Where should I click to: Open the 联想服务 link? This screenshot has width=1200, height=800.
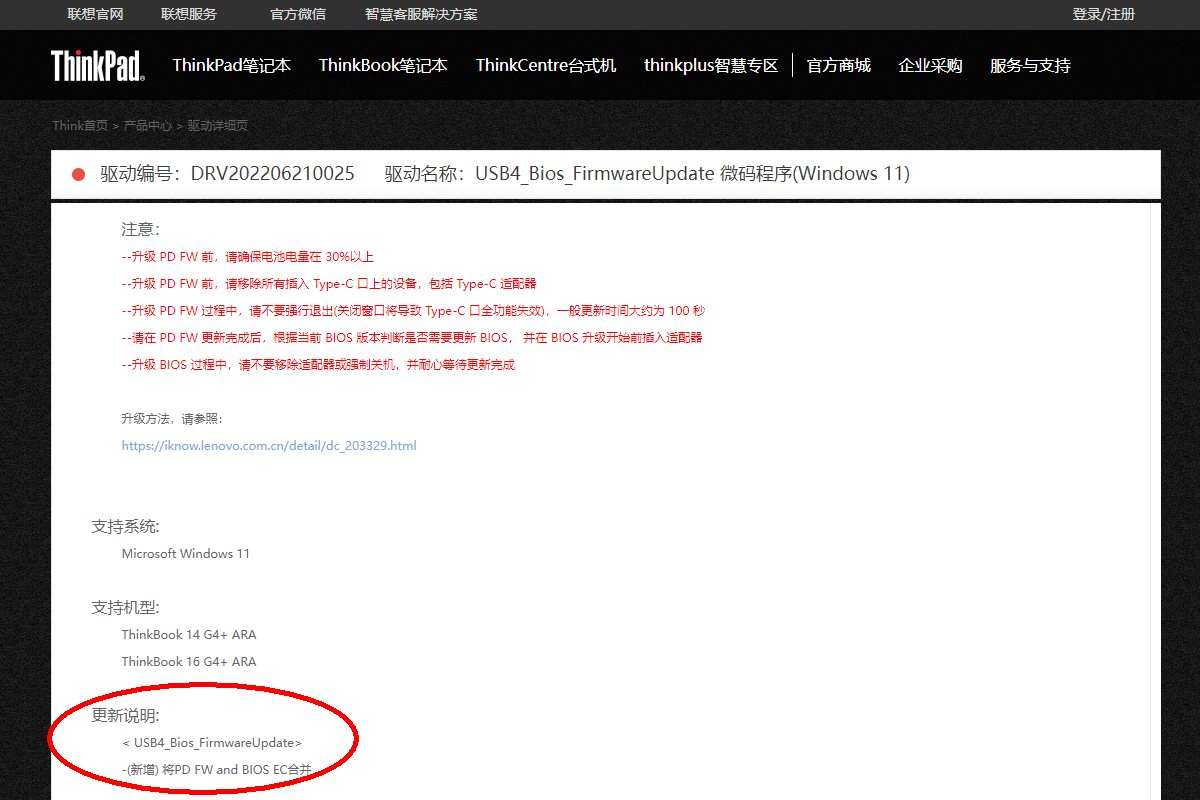[x=188, y=14]
